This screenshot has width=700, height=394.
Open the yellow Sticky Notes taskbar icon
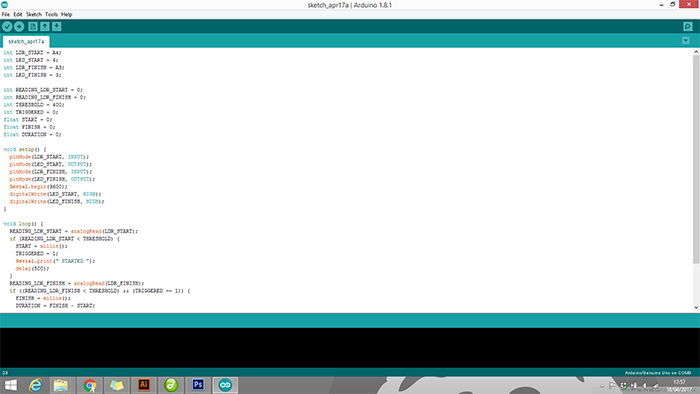point(117,385)
